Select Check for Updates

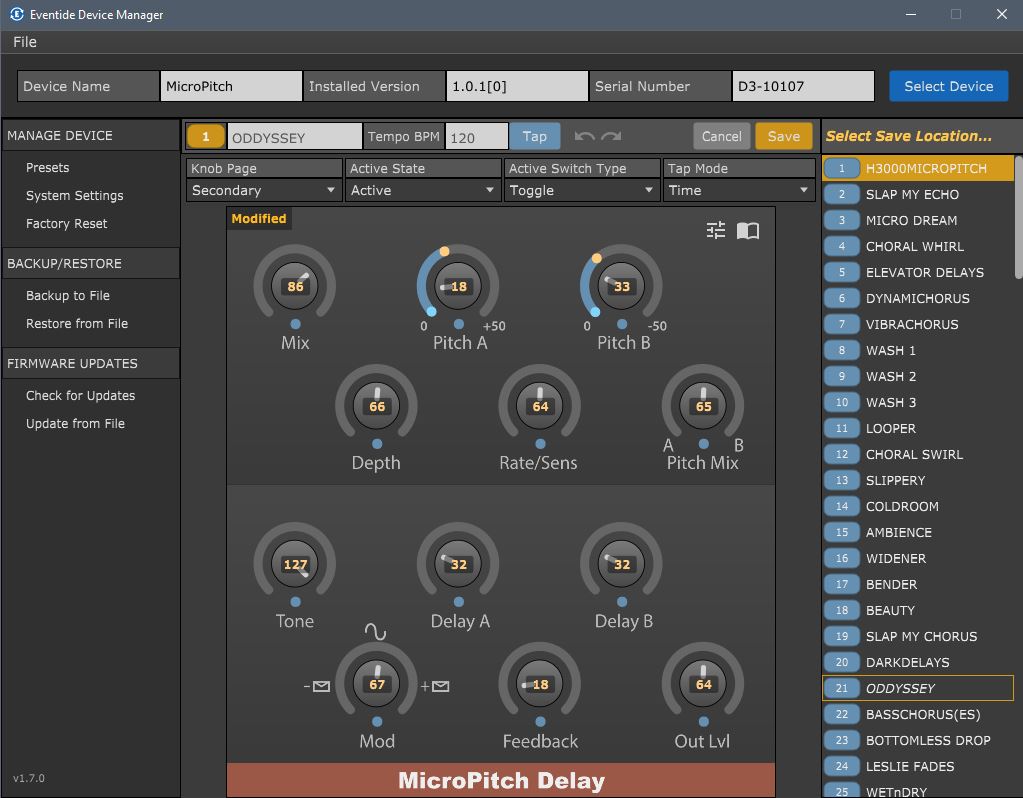click(x=80, y=395)
